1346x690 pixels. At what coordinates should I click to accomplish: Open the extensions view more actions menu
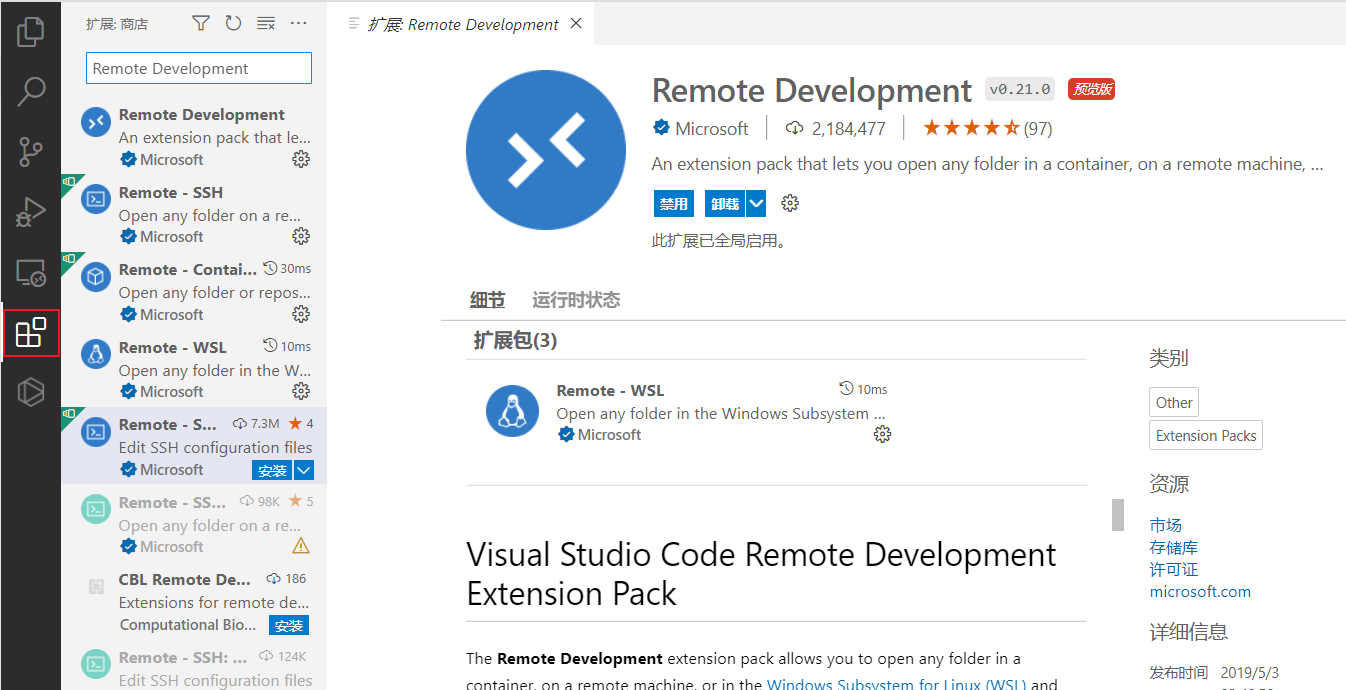tap(298, 23)
